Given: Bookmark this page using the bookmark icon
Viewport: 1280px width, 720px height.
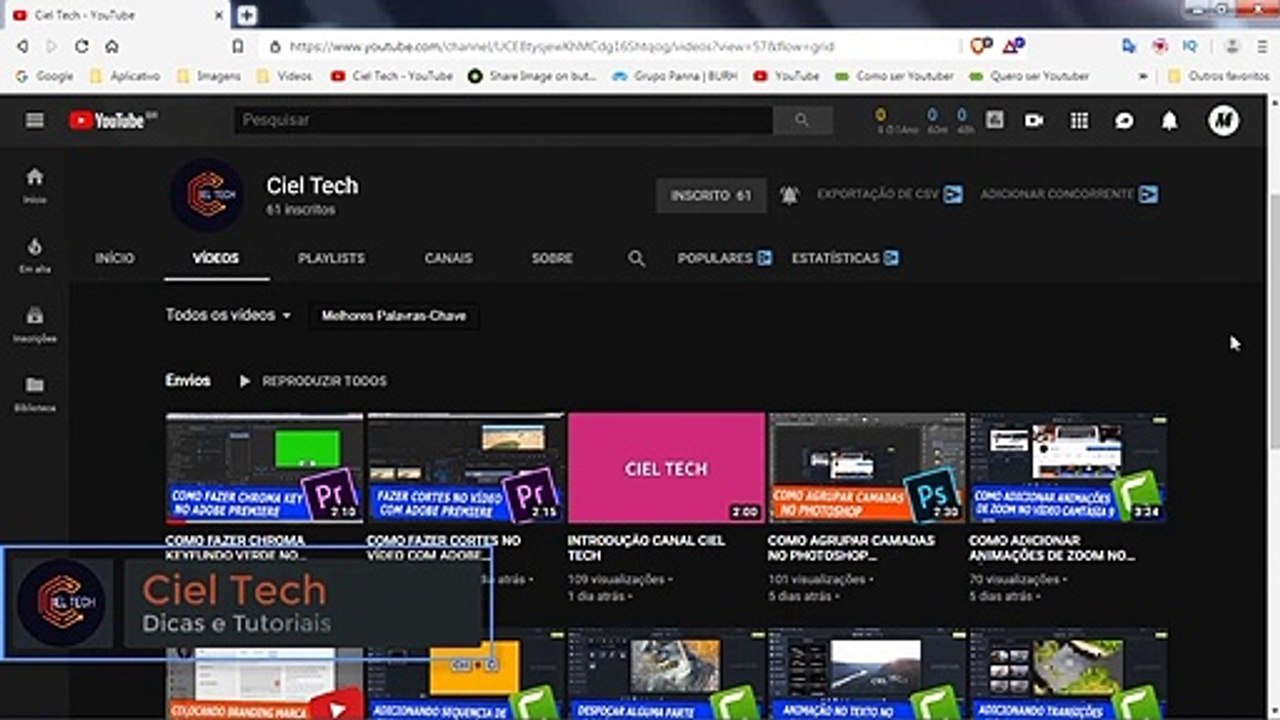Looking at the screenshot, I should (238, 46).
